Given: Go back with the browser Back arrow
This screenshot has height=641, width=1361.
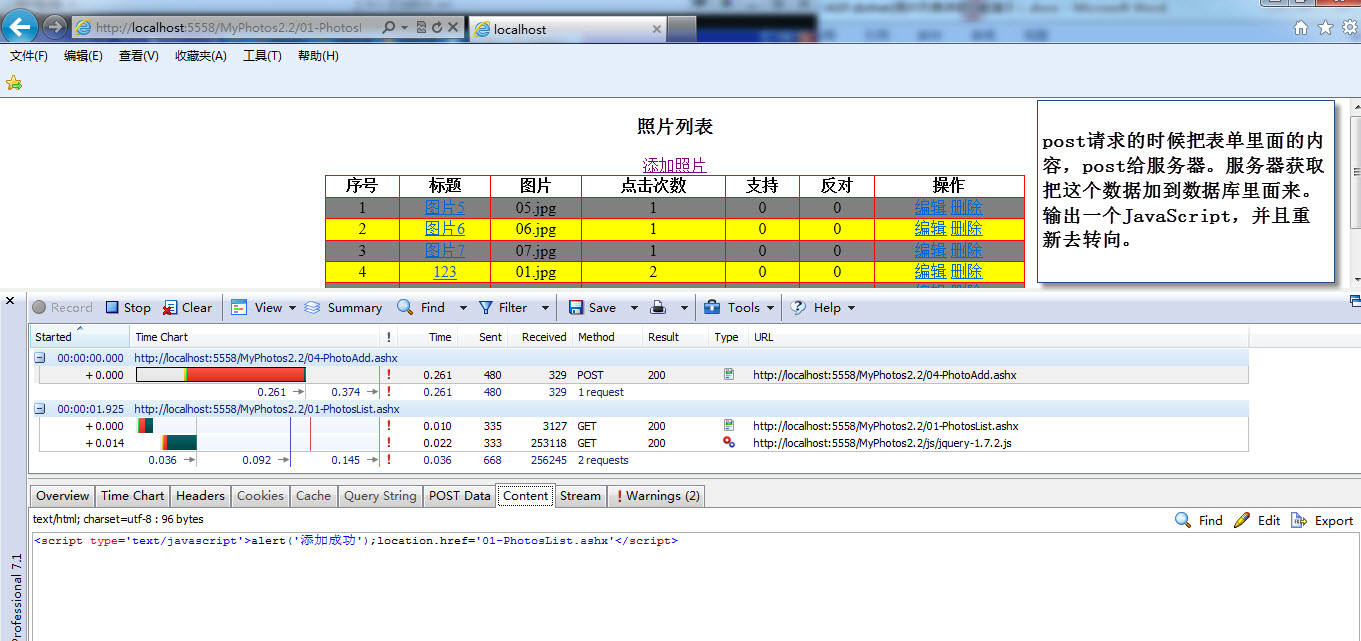Looking at the screenshot, I should [x=20, y=27].
